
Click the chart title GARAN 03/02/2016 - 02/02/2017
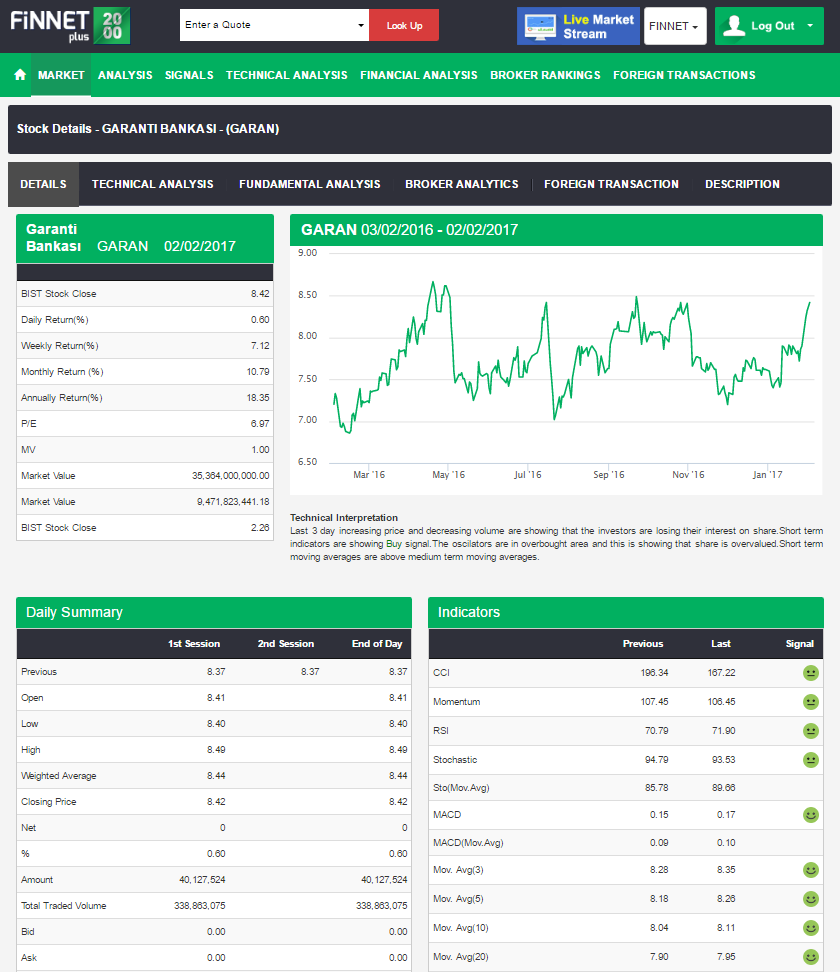(x=409, y=230)
